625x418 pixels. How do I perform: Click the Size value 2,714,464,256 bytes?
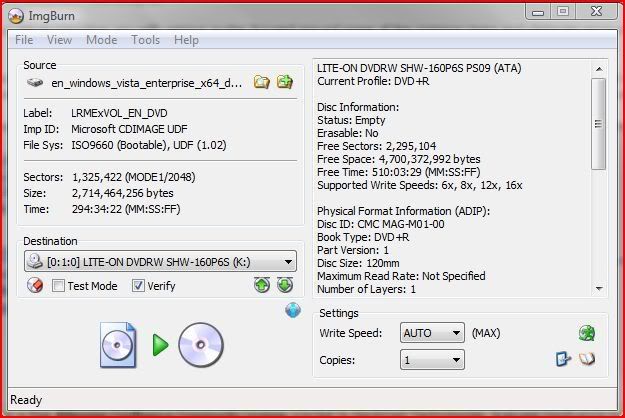[x=123, y=193]
